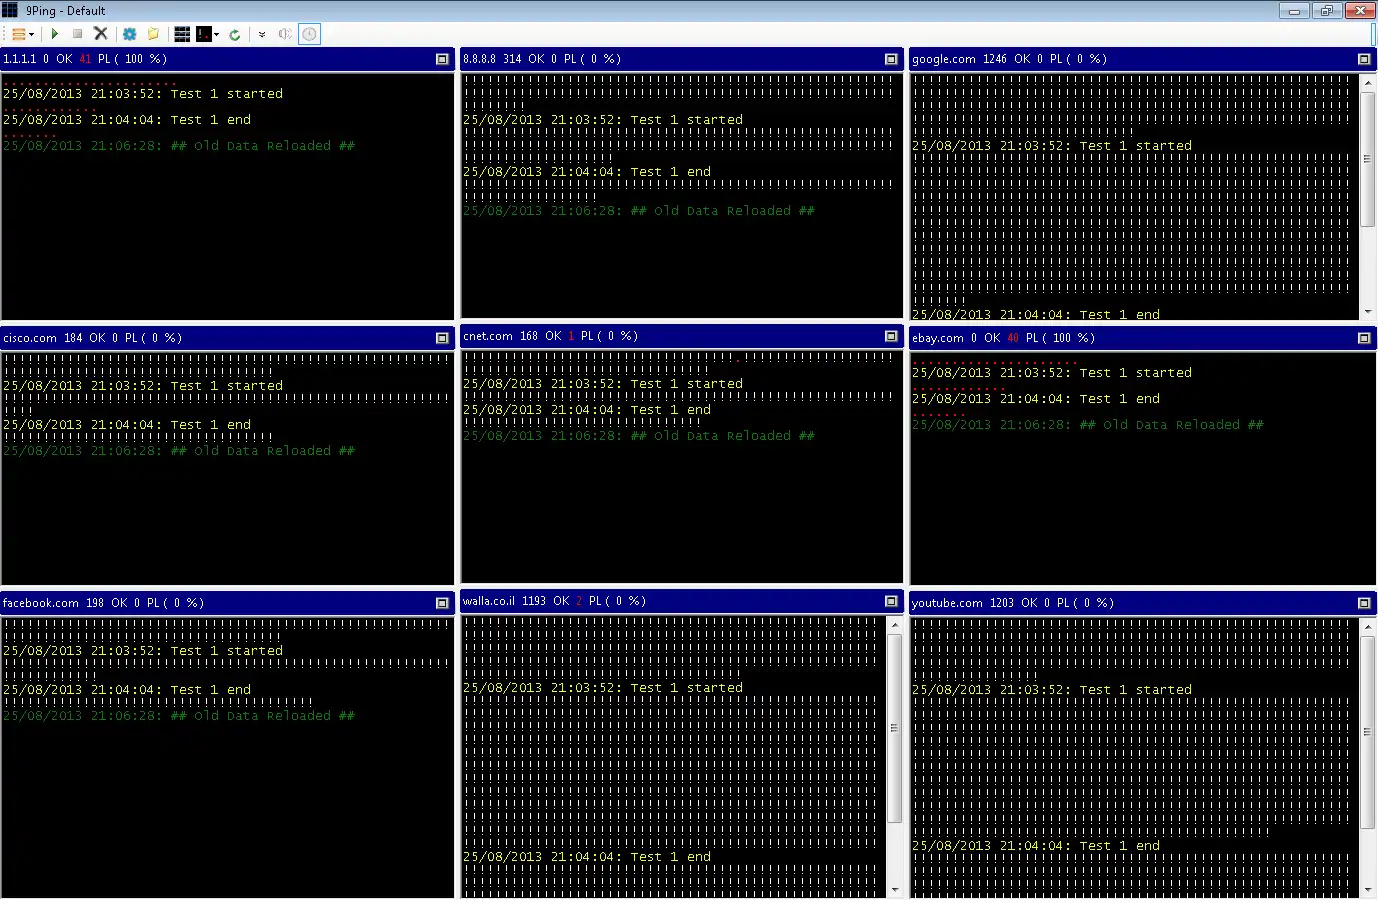Click scroll-up arrow in youtube.com pane

coord(1368,625)
